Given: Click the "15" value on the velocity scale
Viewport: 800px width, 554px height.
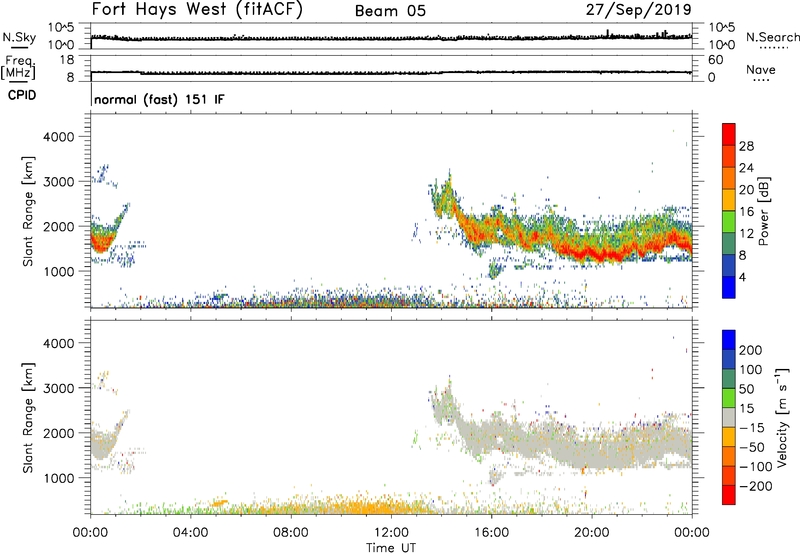Looking at the screenshot, I should (746, 409).
